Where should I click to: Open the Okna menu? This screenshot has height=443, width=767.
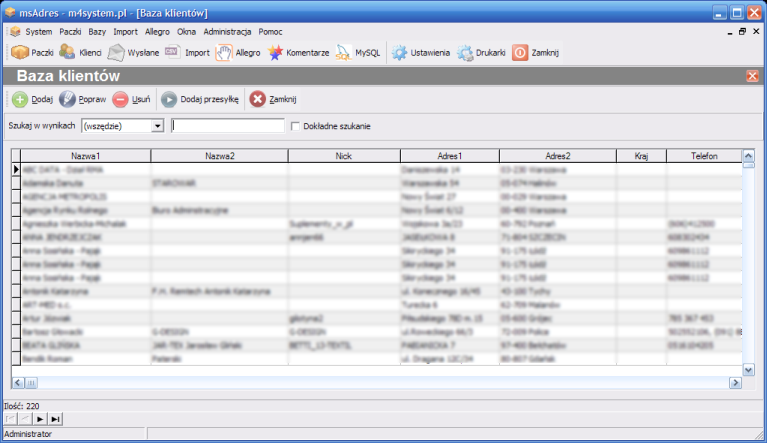pyautogui.click(x=186, y=32)
